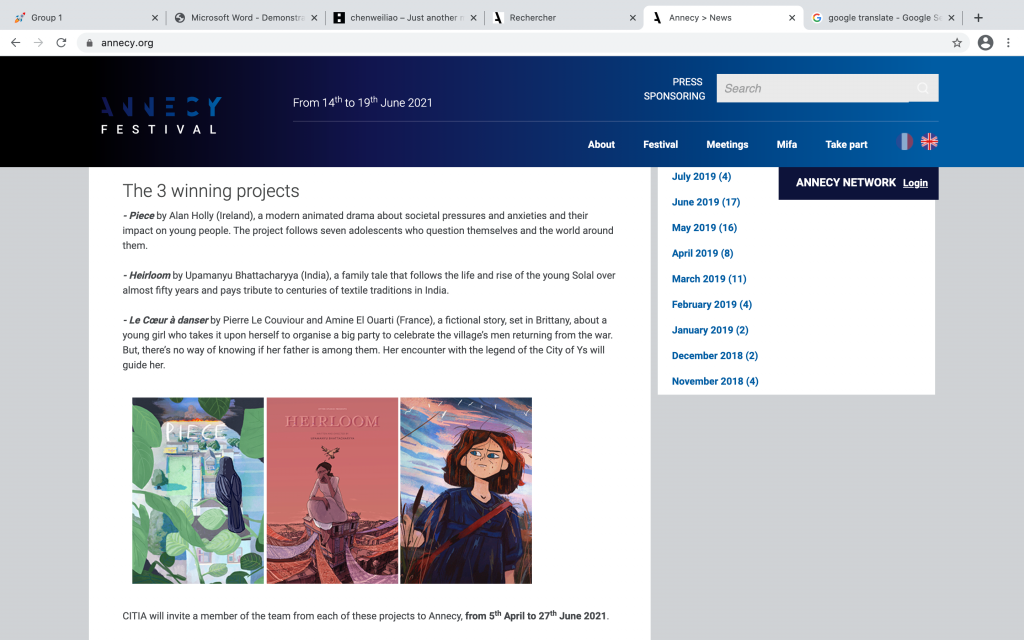Viewport: 1024px width, 640px height.
Task: Go forward with the browser forward arrow
Action: pos(39,42)
